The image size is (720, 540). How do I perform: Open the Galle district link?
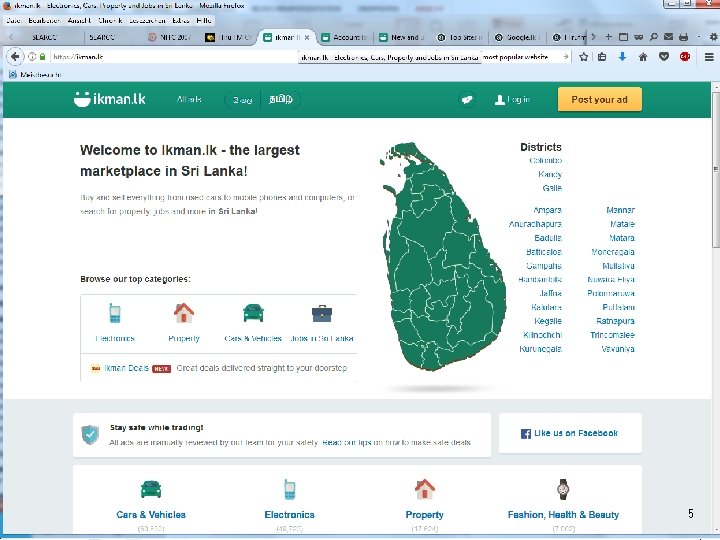click(x=552, y=188)
